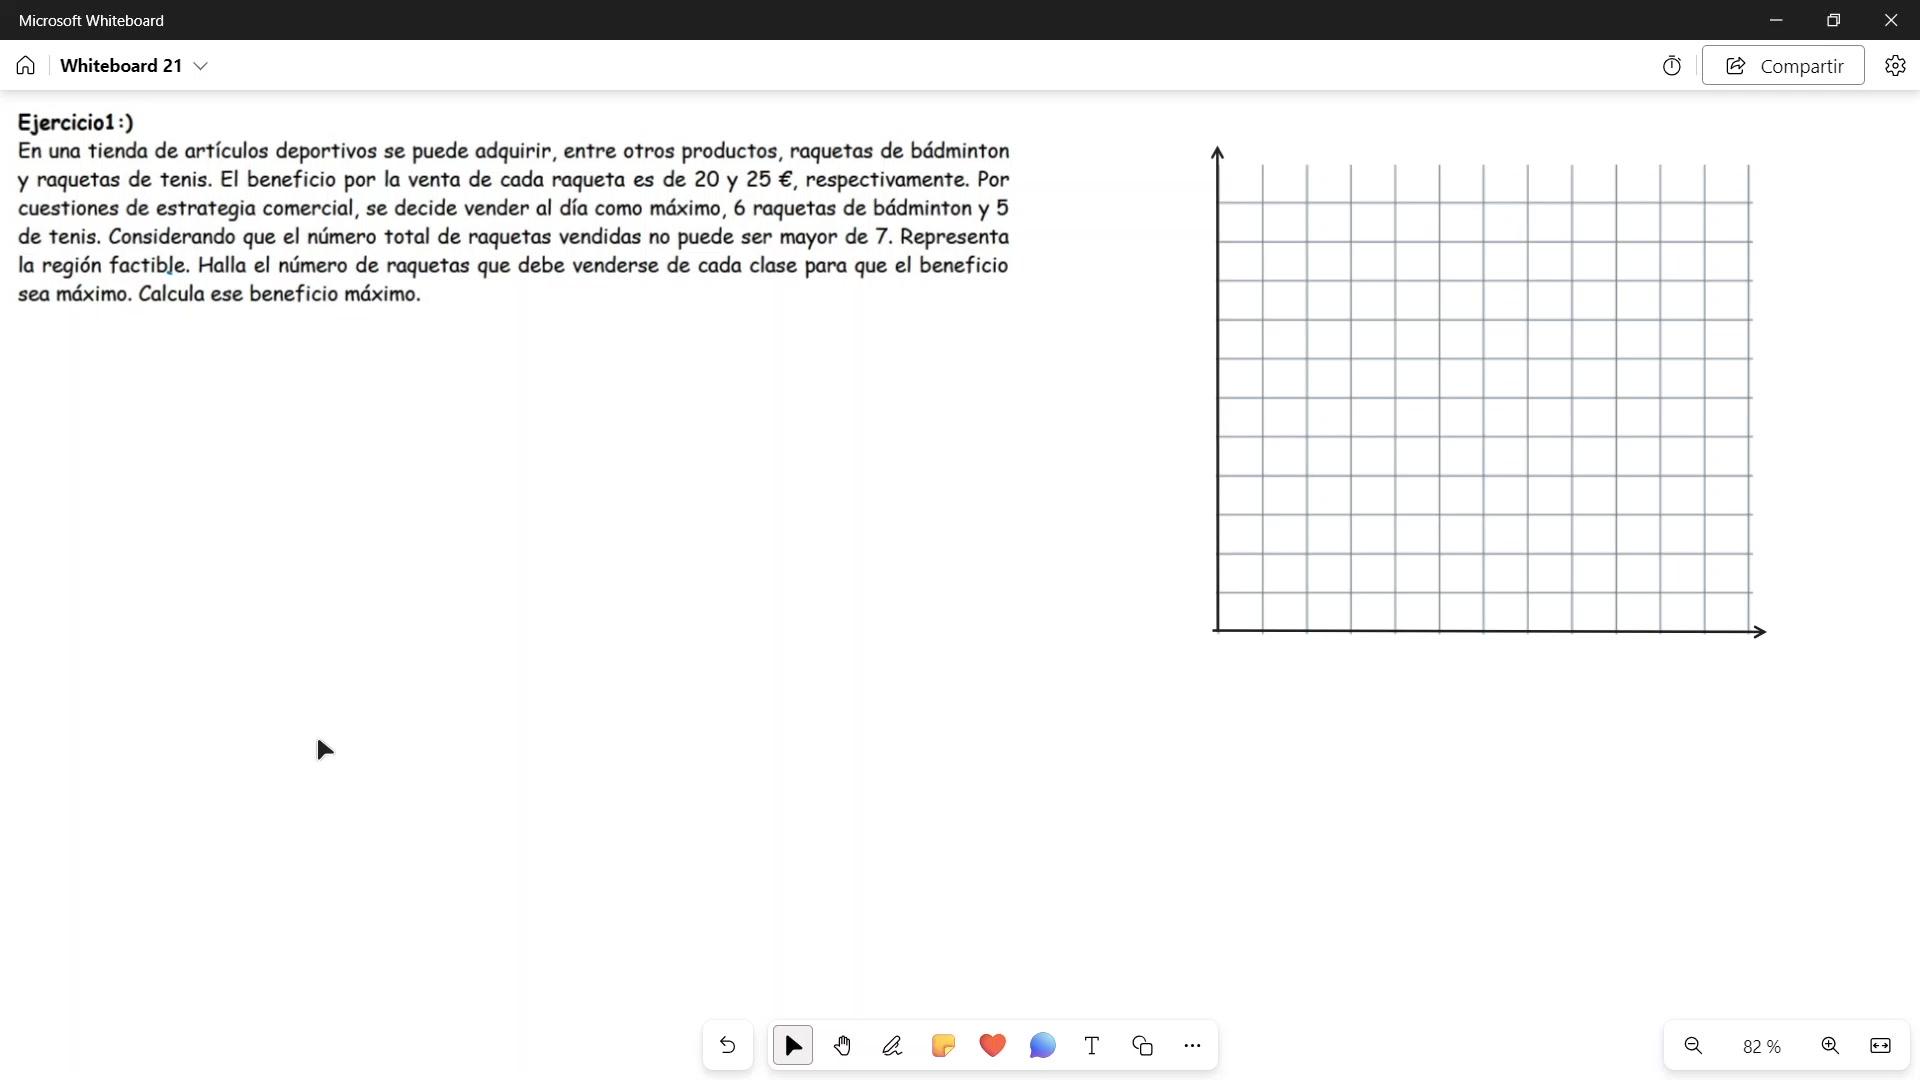Click the Undo arrow button
The image size is (1920, 1080).
[x=727, y=1046]
